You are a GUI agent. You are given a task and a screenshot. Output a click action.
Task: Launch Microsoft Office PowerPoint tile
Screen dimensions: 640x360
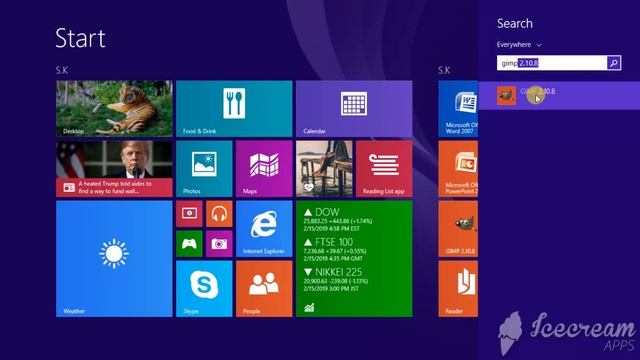(x=458, y=169)
